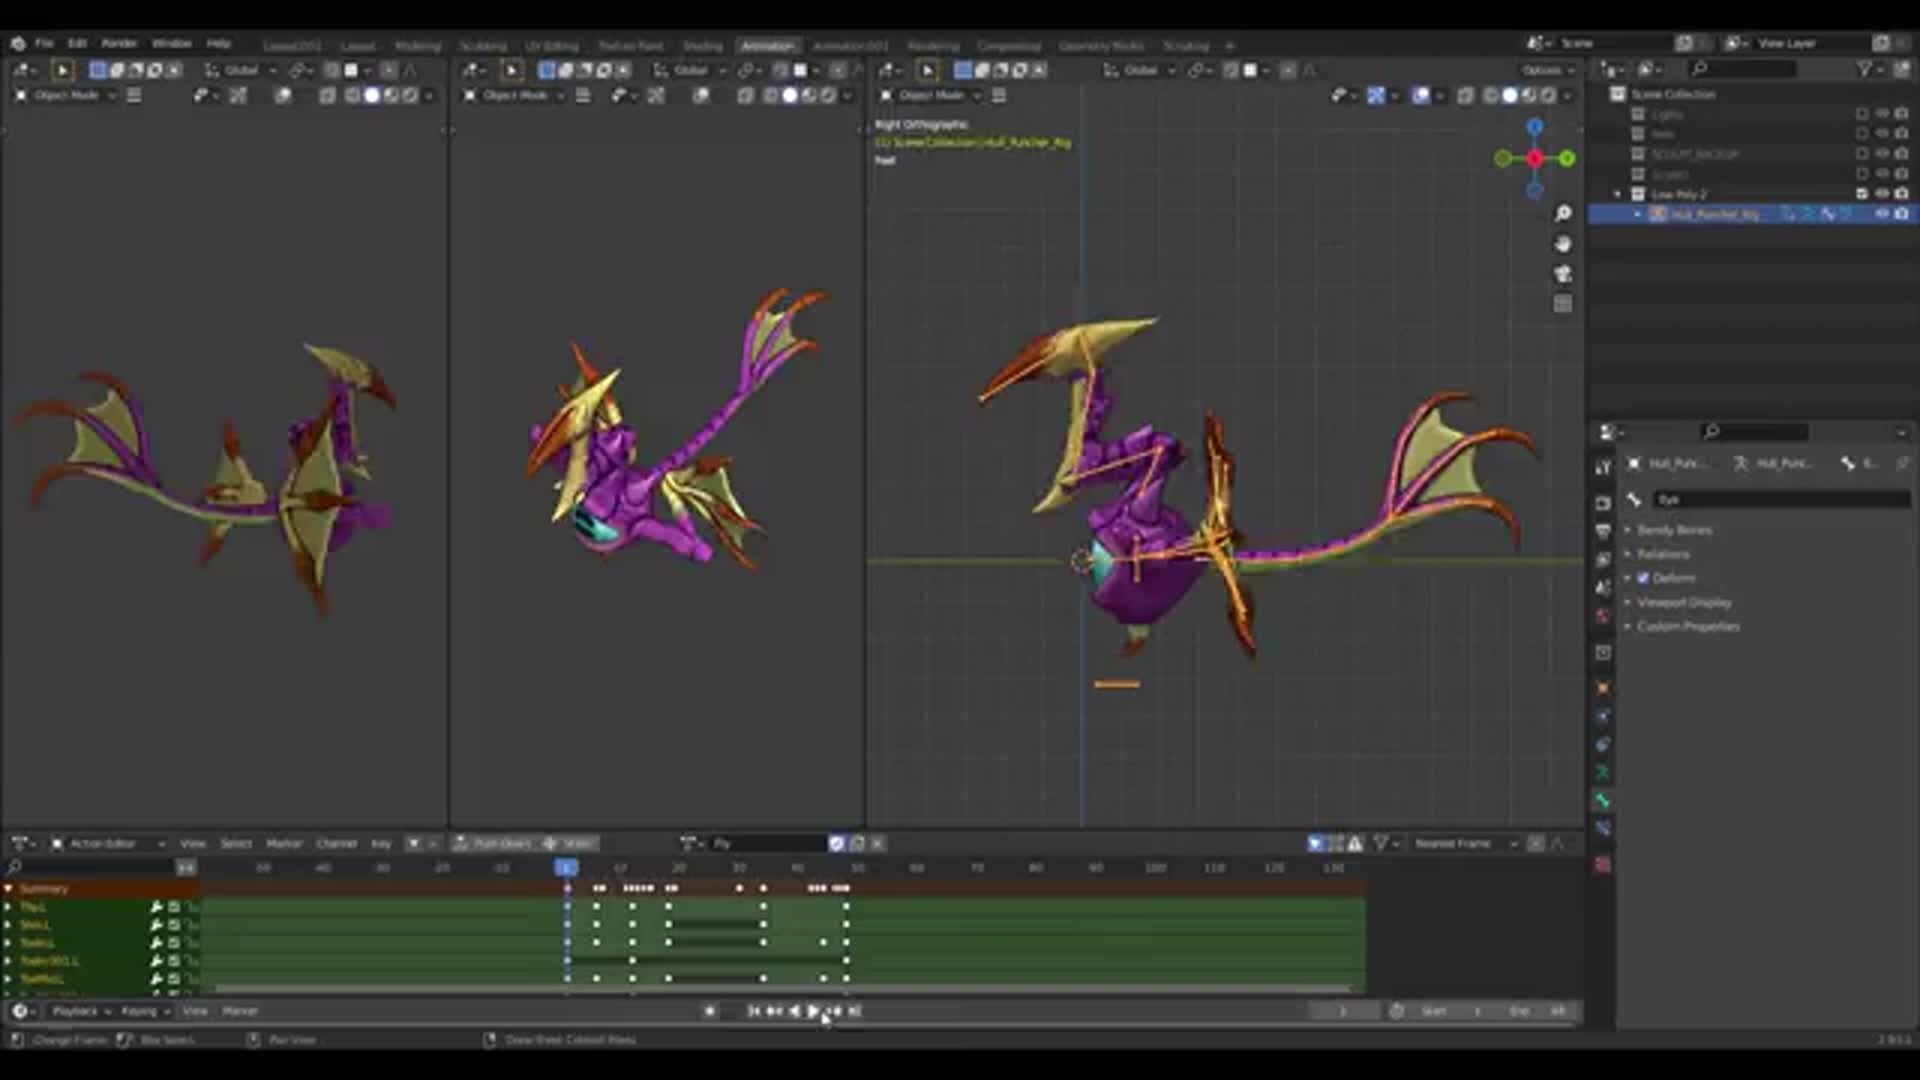This screenshot has width=1920, height=1080.
Task: Hide the Low Poly 2 collection with its eye toggle
Action: tap(1884, 193)
